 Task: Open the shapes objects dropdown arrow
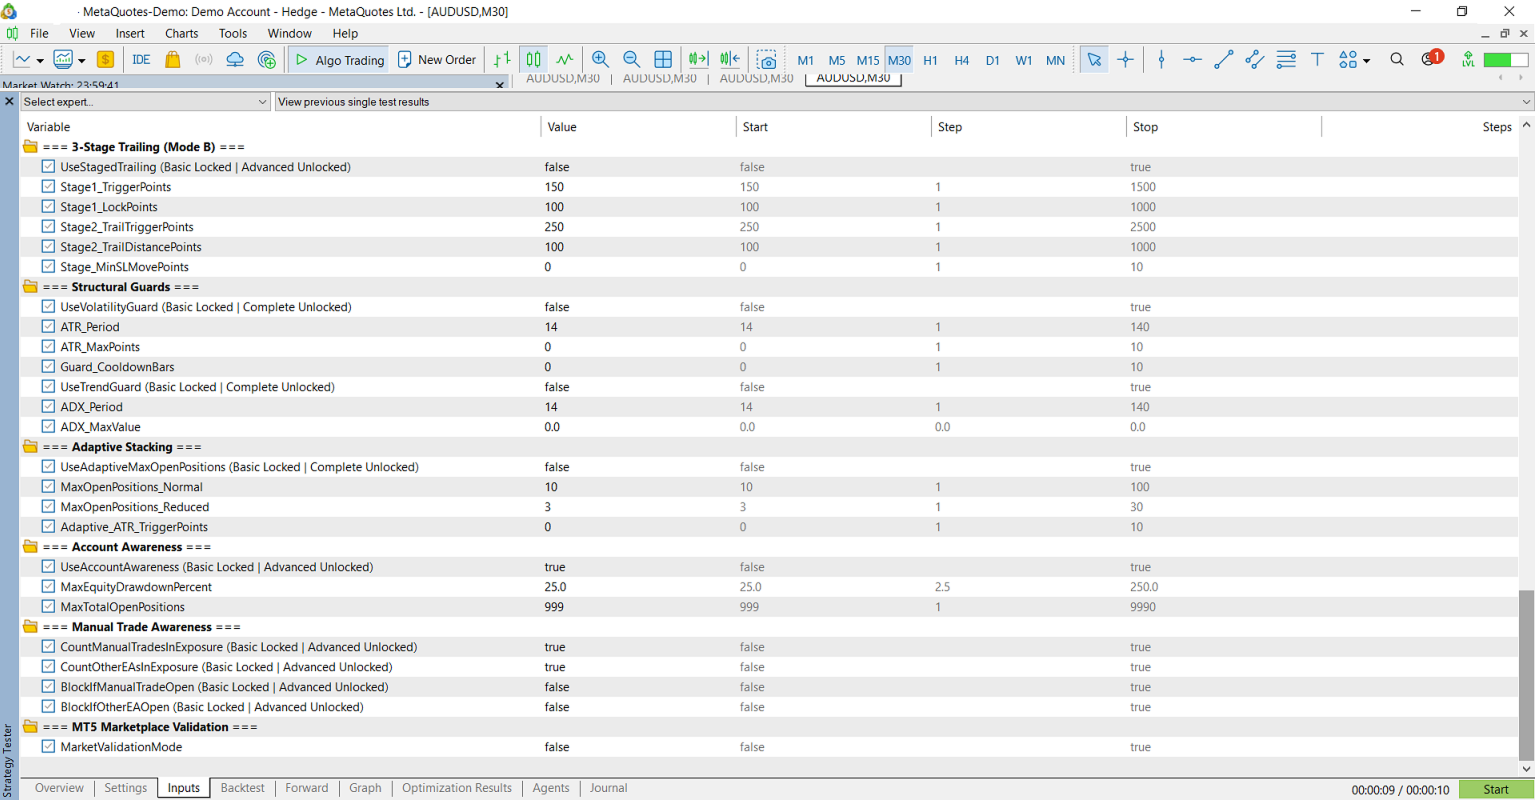coord(1366,61)
